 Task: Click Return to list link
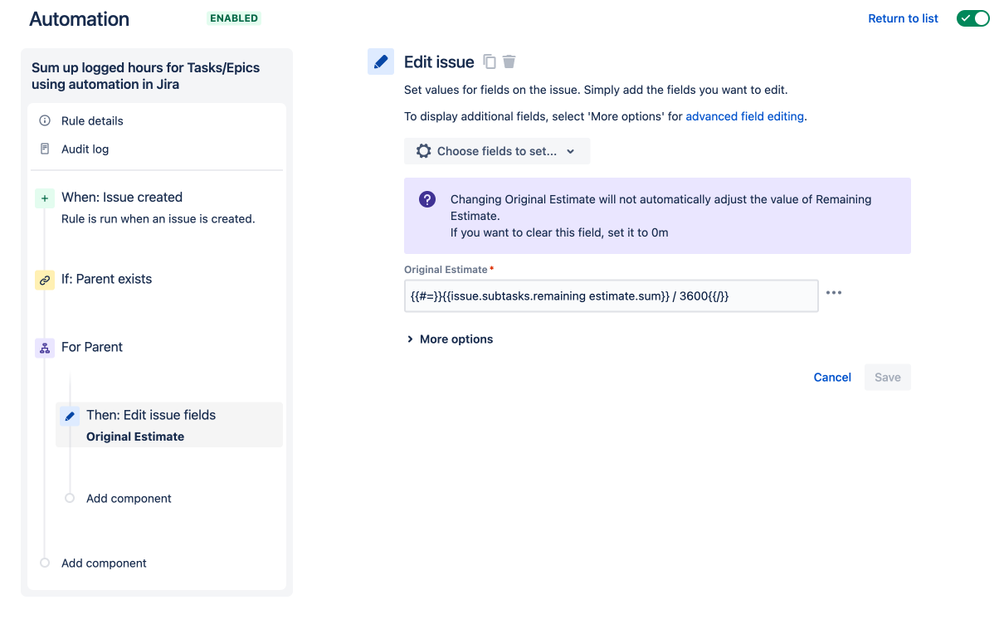(x=903, y=18)
